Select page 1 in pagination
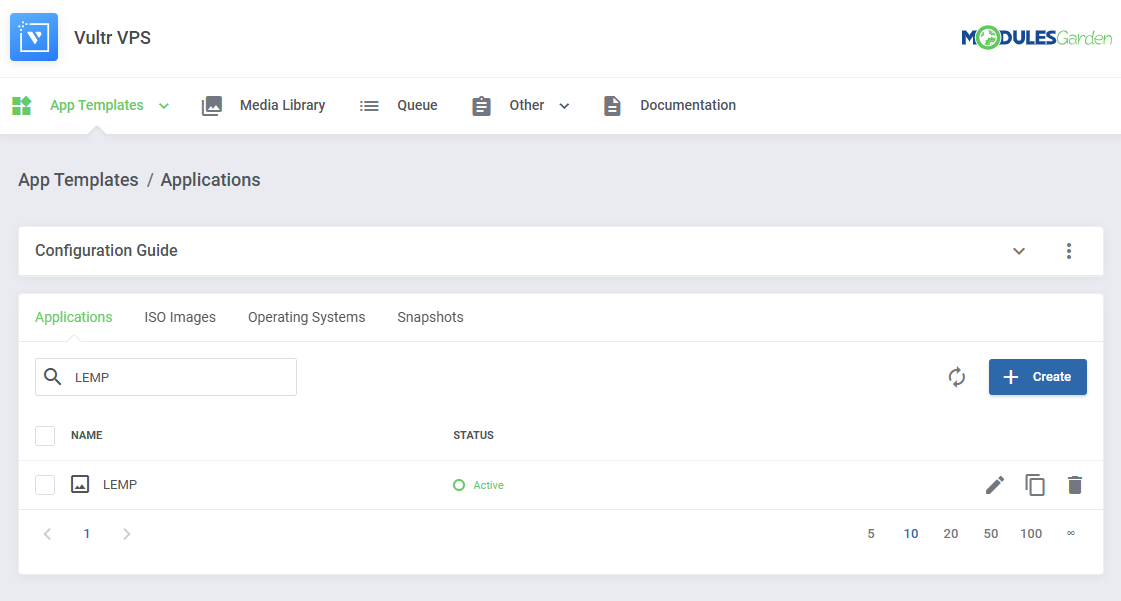This screenshot has height=601, width=1121. 87,534
